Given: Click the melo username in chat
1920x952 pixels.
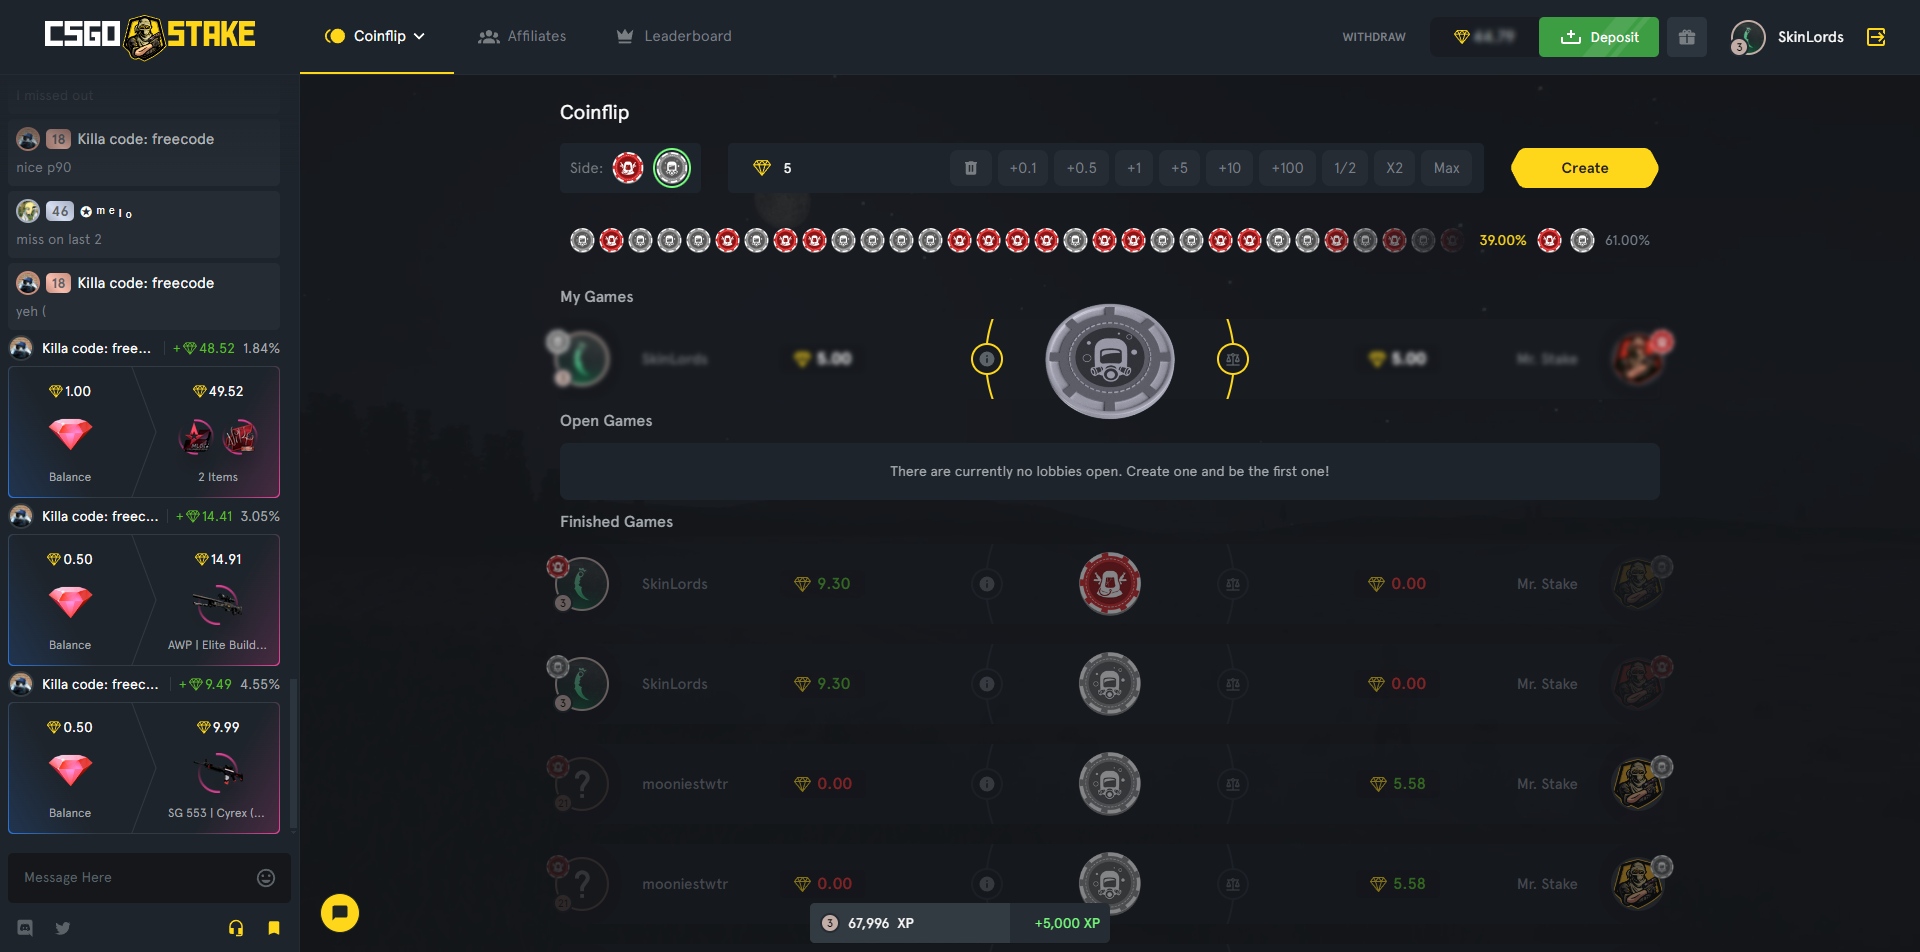Looking at the screenshot, I should tap(106, 212).
